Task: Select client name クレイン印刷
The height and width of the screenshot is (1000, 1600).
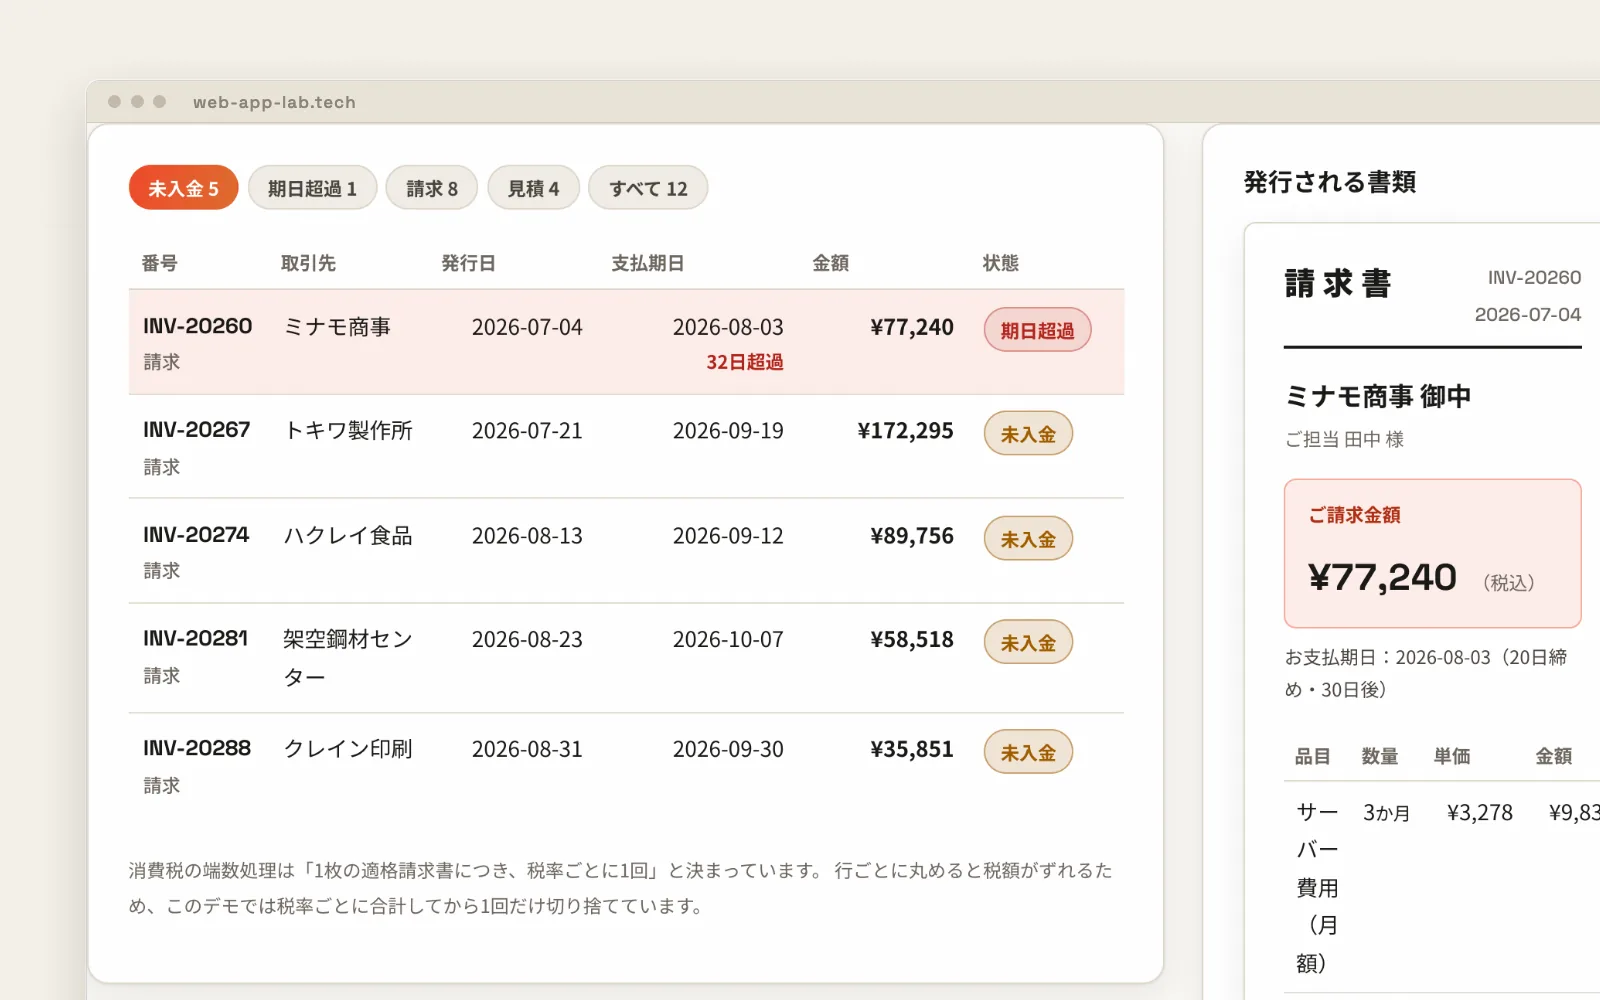Action: click(x=348, y=749)
